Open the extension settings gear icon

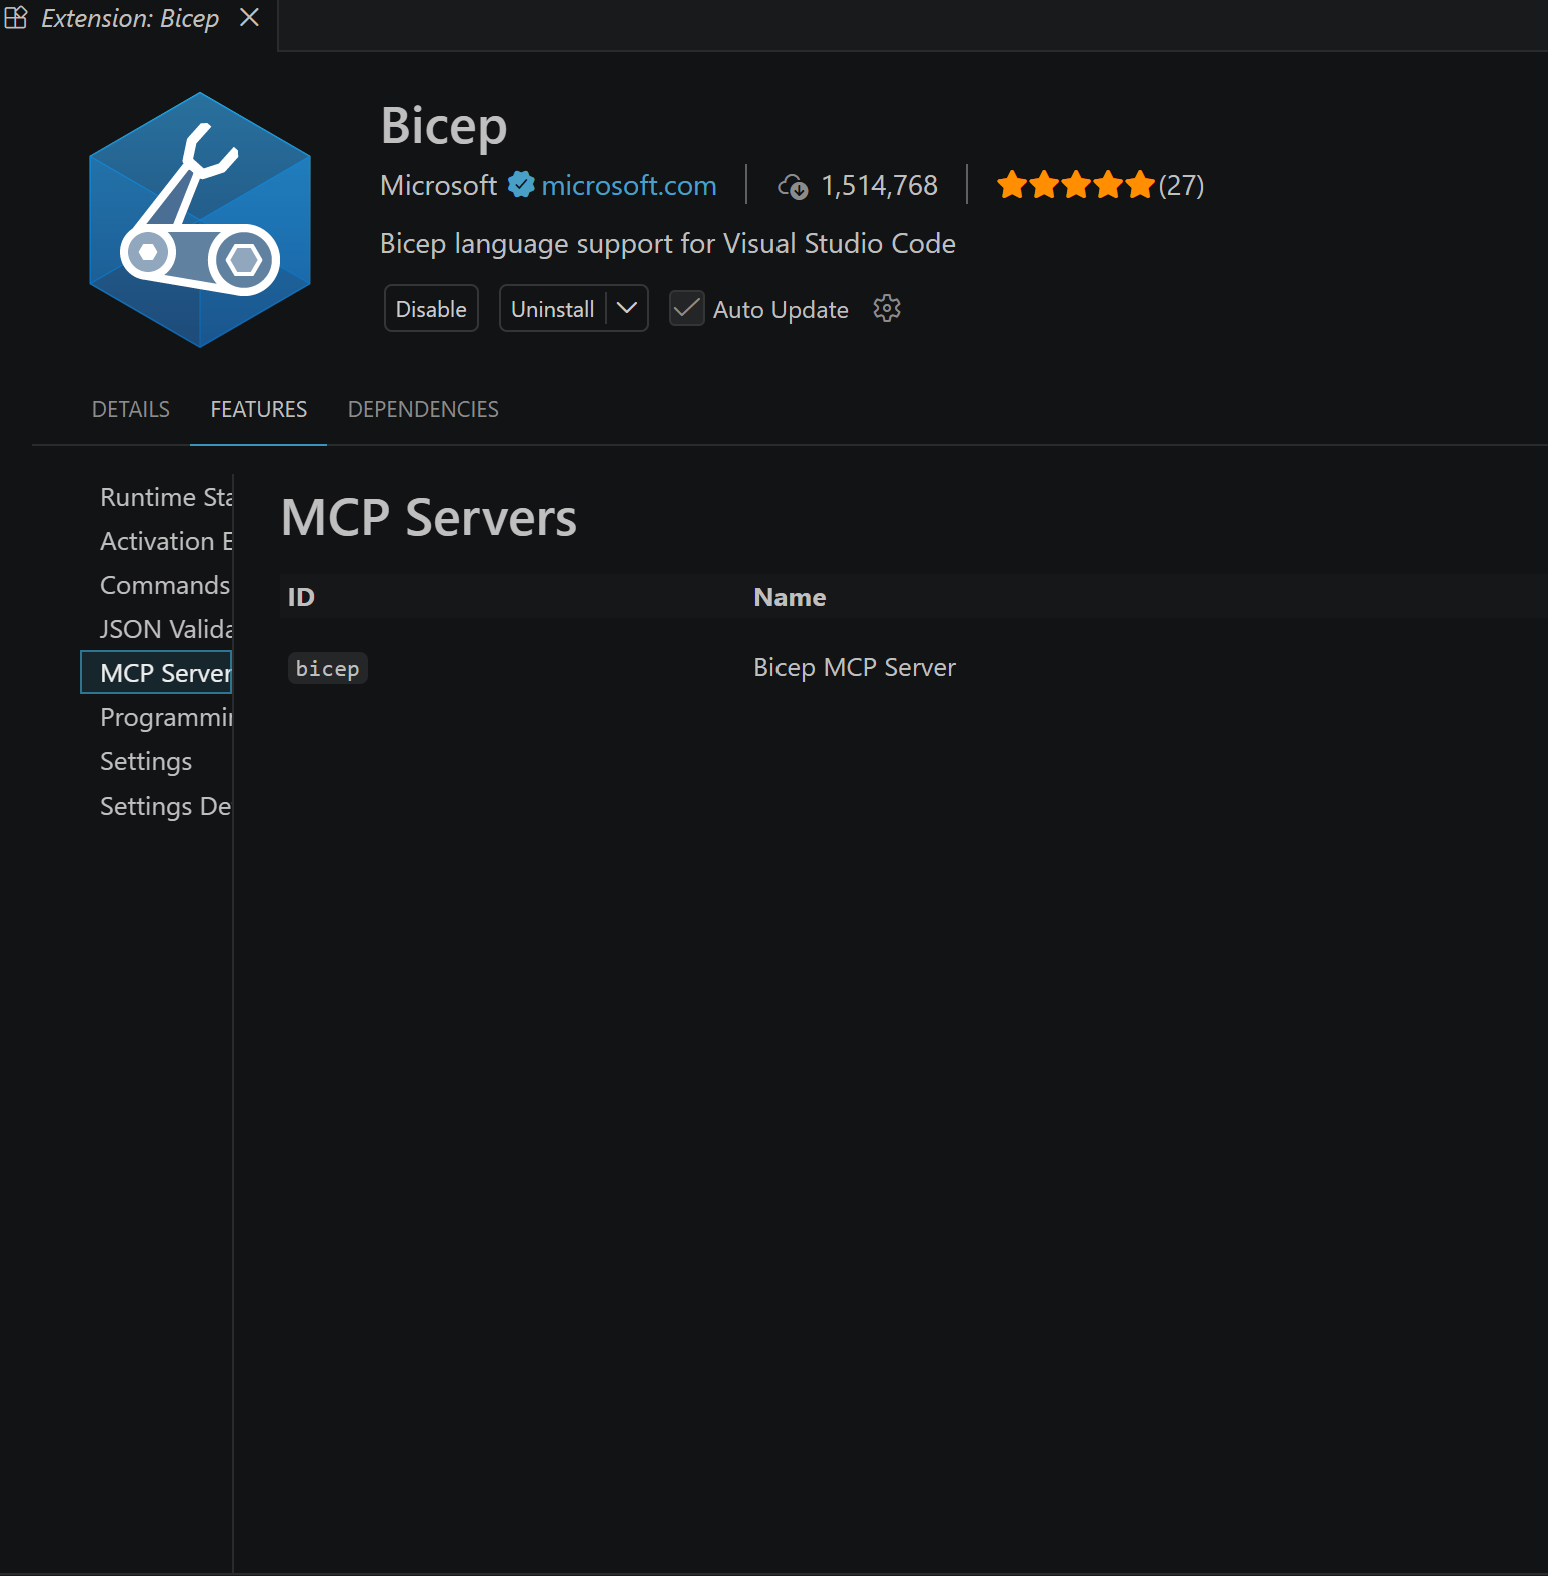click(x=887, y=309)
